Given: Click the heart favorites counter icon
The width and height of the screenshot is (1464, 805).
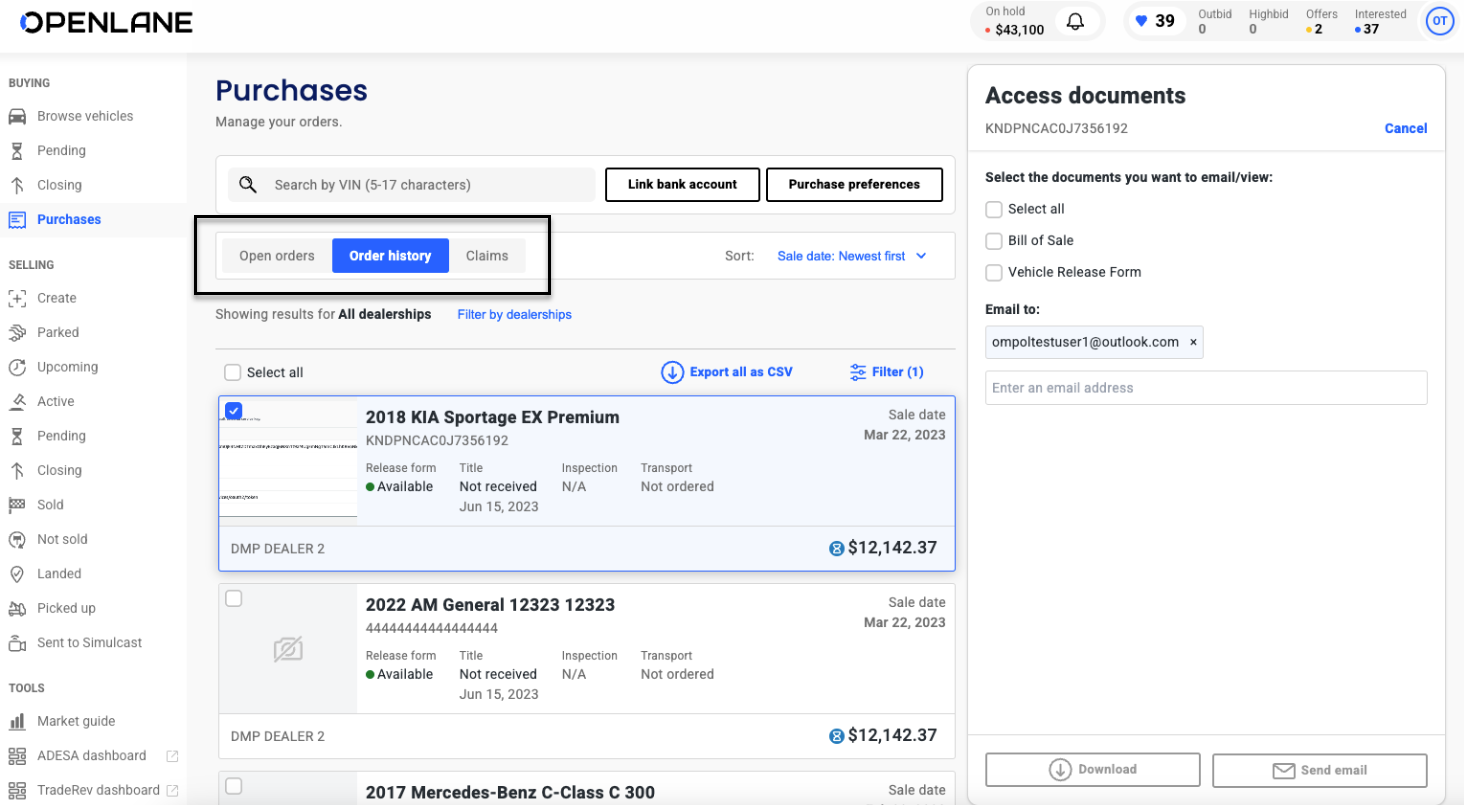Looking at the screenshot, I should pos(1142,20).
